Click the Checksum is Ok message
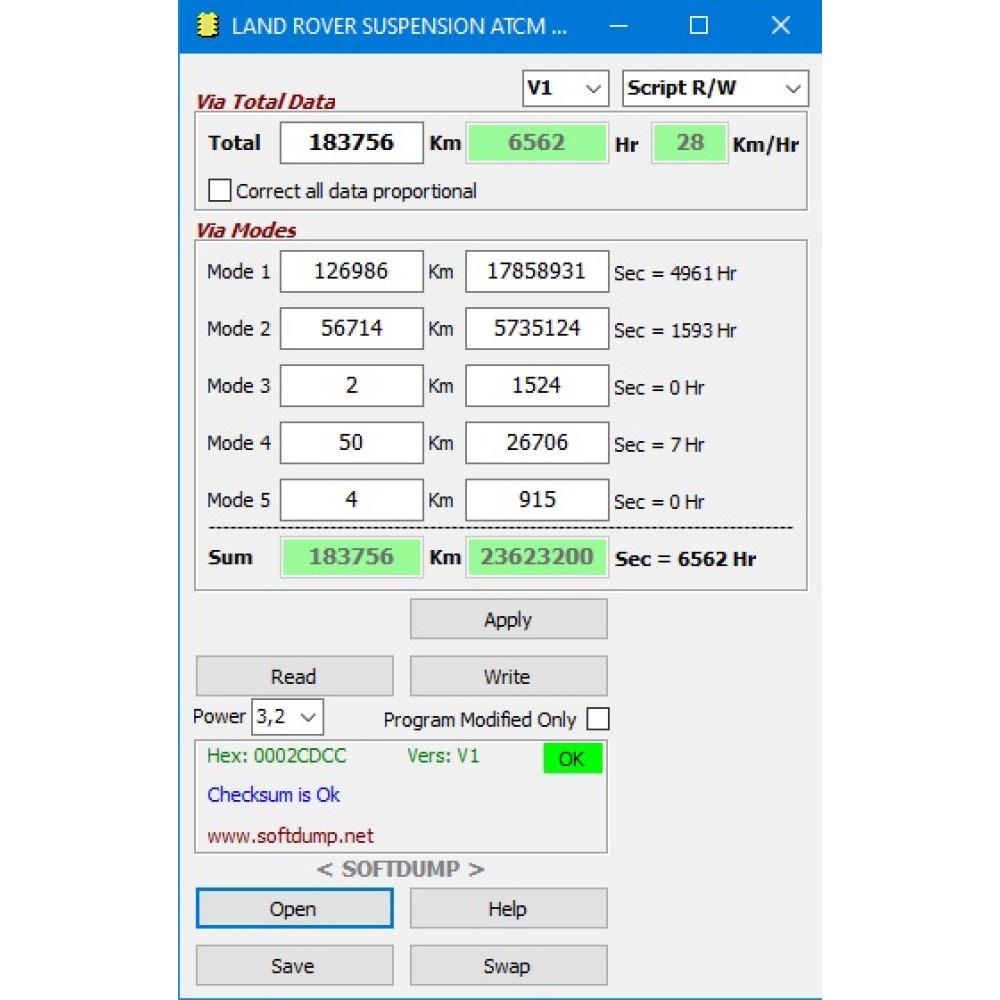This screenshot has width=1000, height=1000. pos(274,795)
